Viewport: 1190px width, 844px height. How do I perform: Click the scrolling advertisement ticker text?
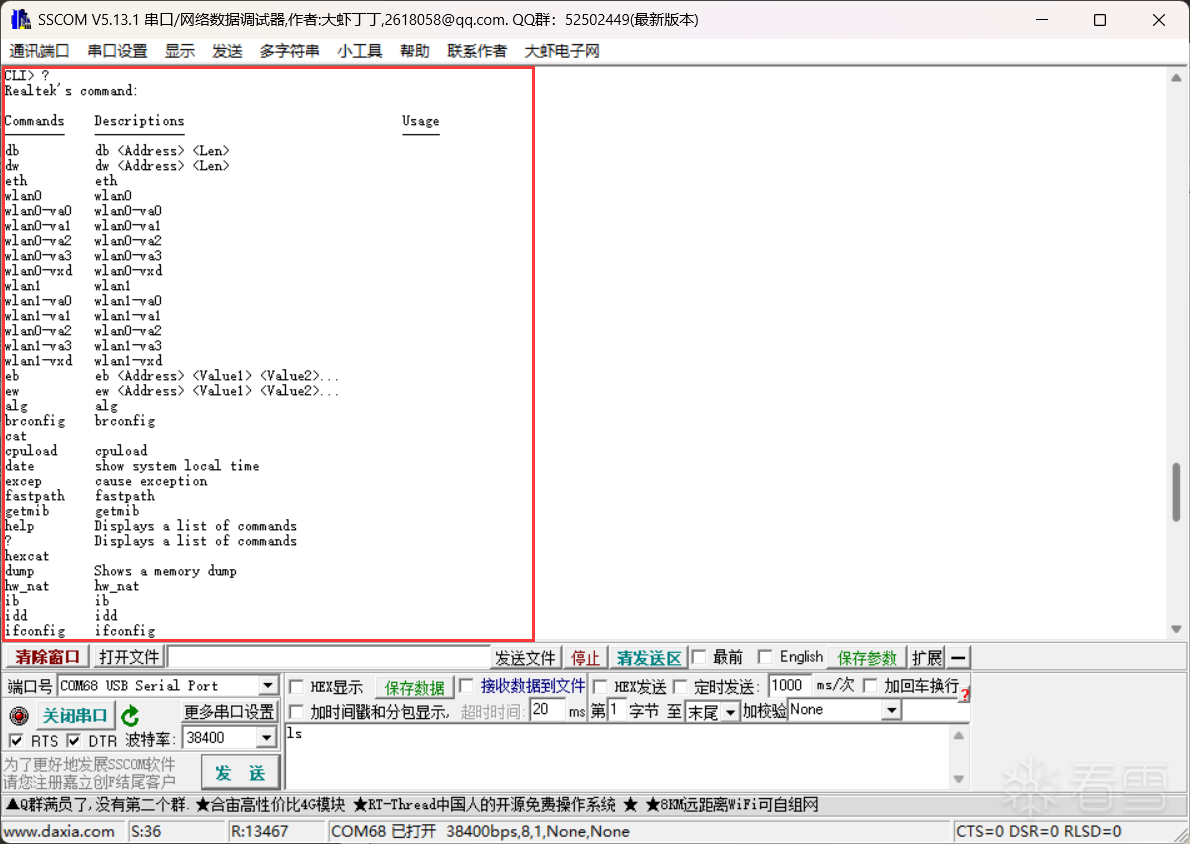tap(411, 805)
